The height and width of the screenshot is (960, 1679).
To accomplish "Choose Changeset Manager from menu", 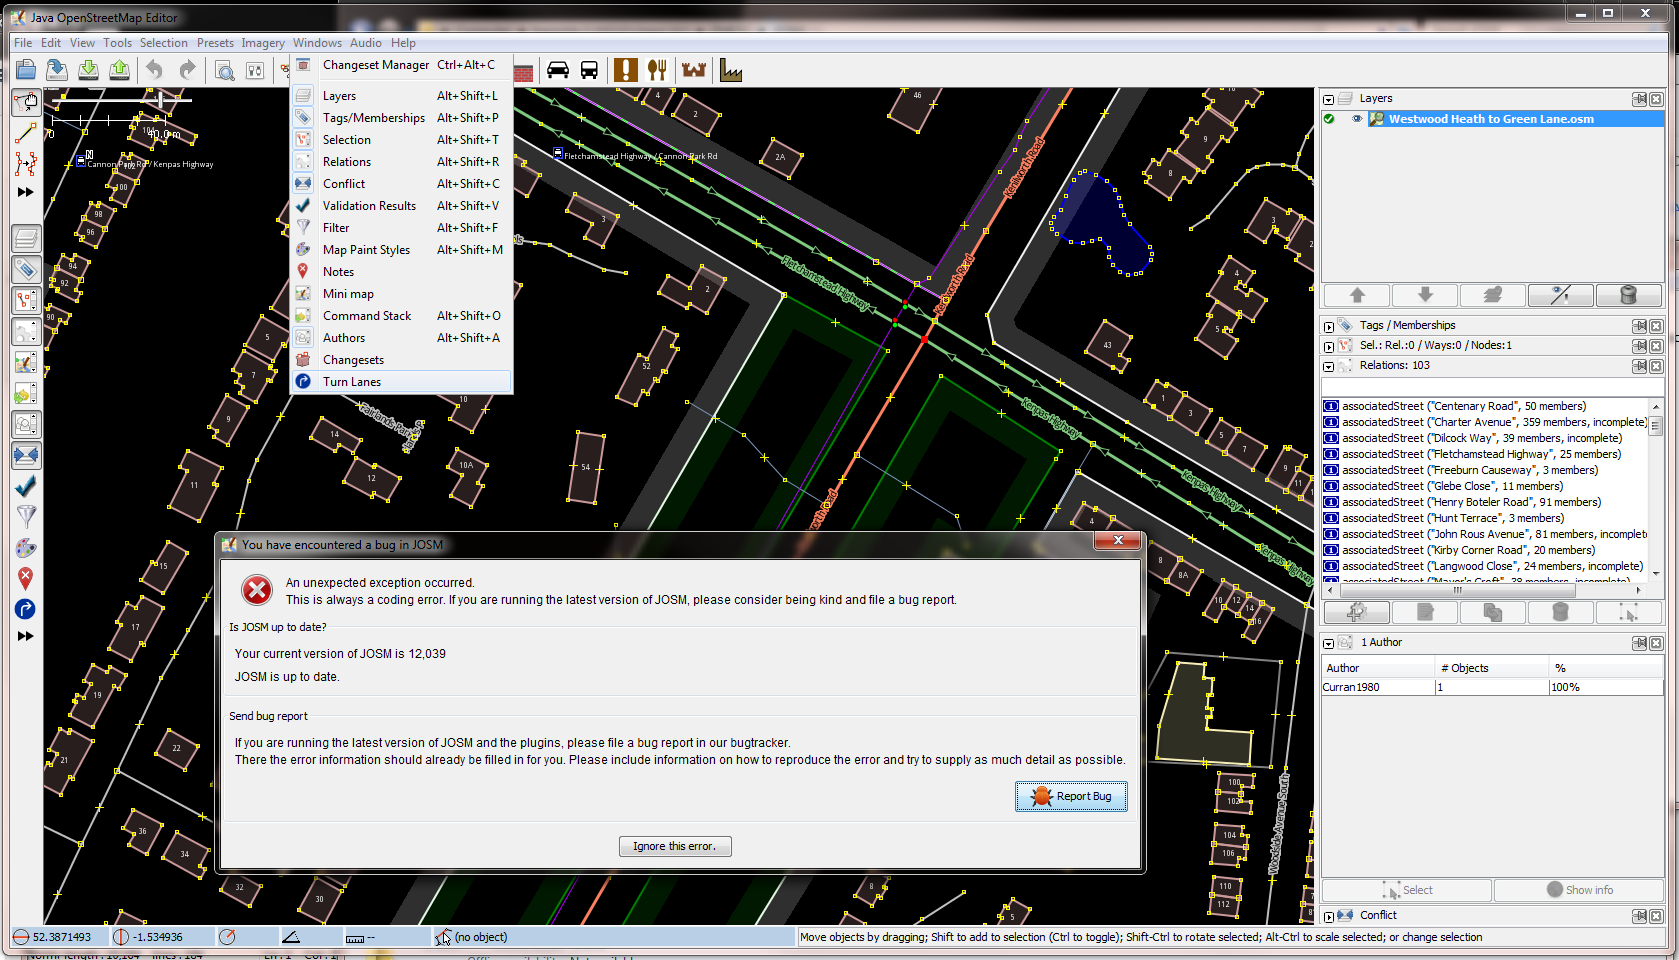I will point(402,65).
